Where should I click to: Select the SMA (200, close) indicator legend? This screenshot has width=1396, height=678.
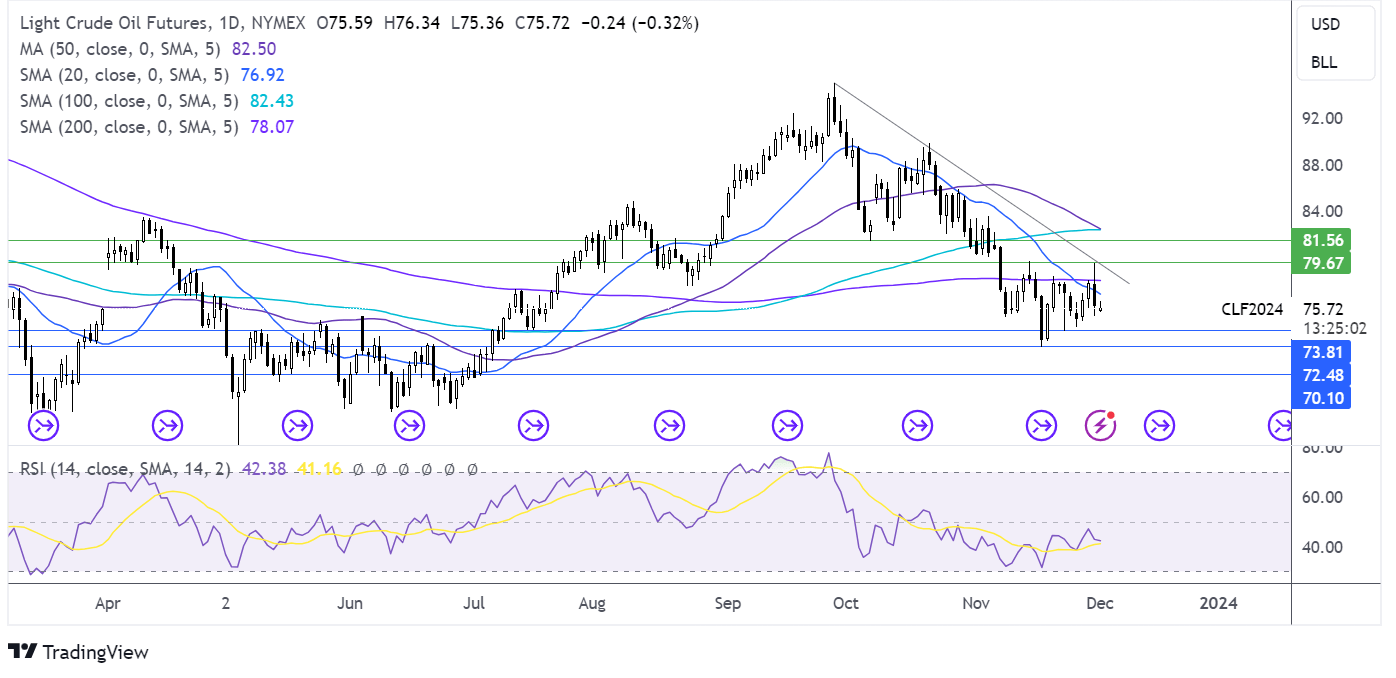coord(129,127)
